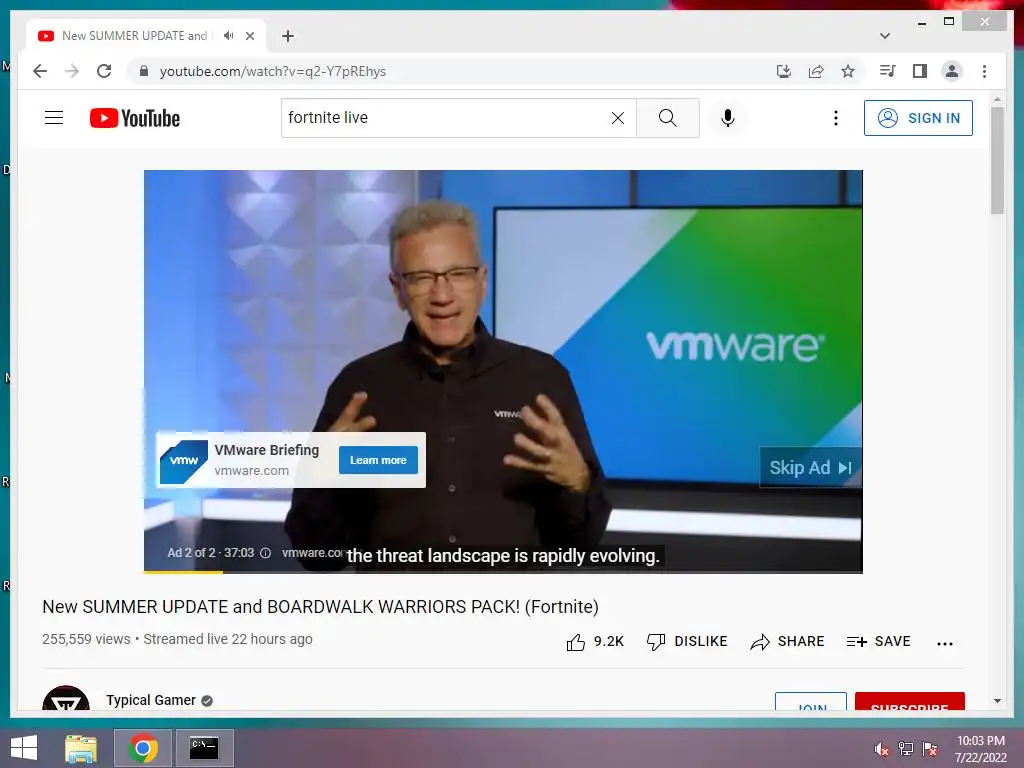Click the network tray icon
The width and height of the screenshot is (1024, 768).
tap(906, 749)
